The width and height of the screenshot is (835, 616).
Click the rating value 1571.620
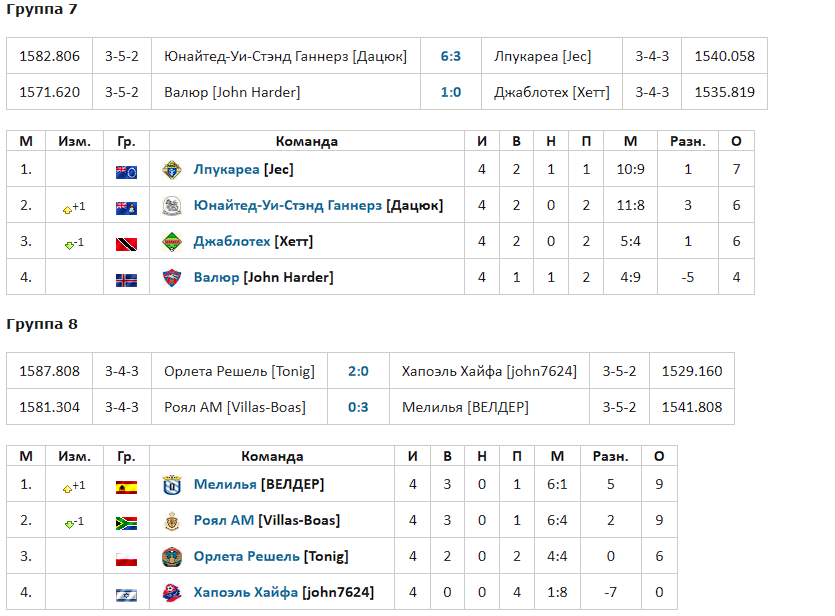[50, 92]
